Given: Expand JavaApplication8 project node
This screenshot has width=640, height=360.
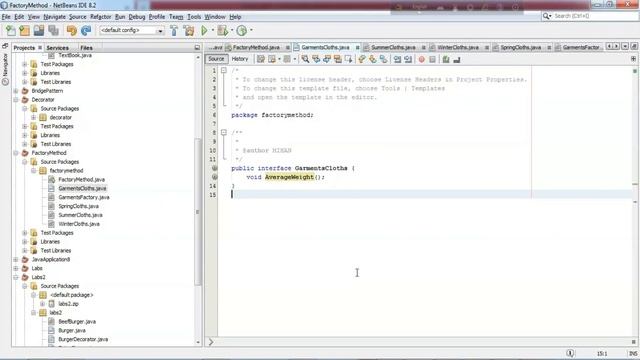Looking at the screenshot, I should (x=16, y=260).
